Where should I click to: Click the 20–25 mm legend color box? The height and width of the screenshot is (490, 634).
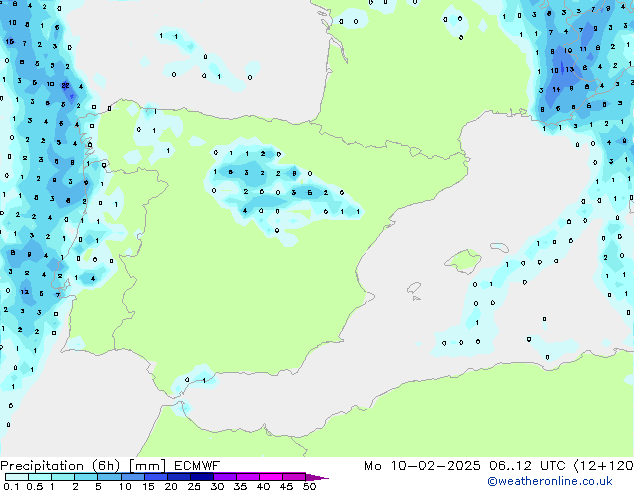[x=178, y=477]
